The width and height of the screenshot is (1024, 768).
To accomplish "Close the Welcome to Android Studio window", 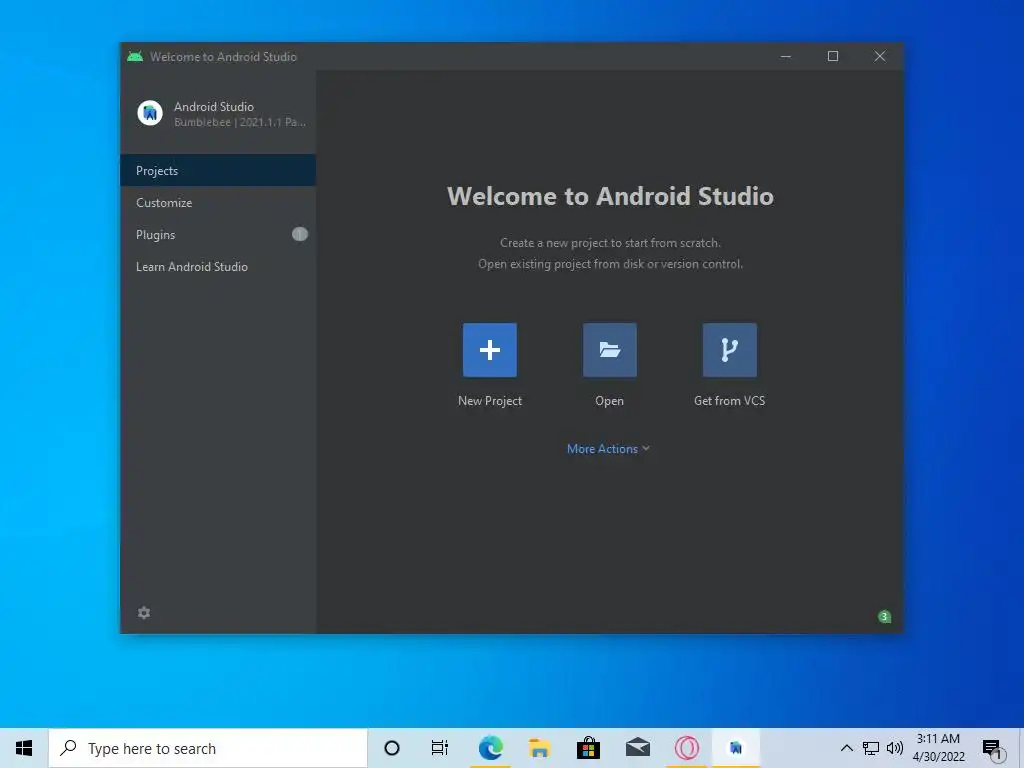I will [880, 57].
